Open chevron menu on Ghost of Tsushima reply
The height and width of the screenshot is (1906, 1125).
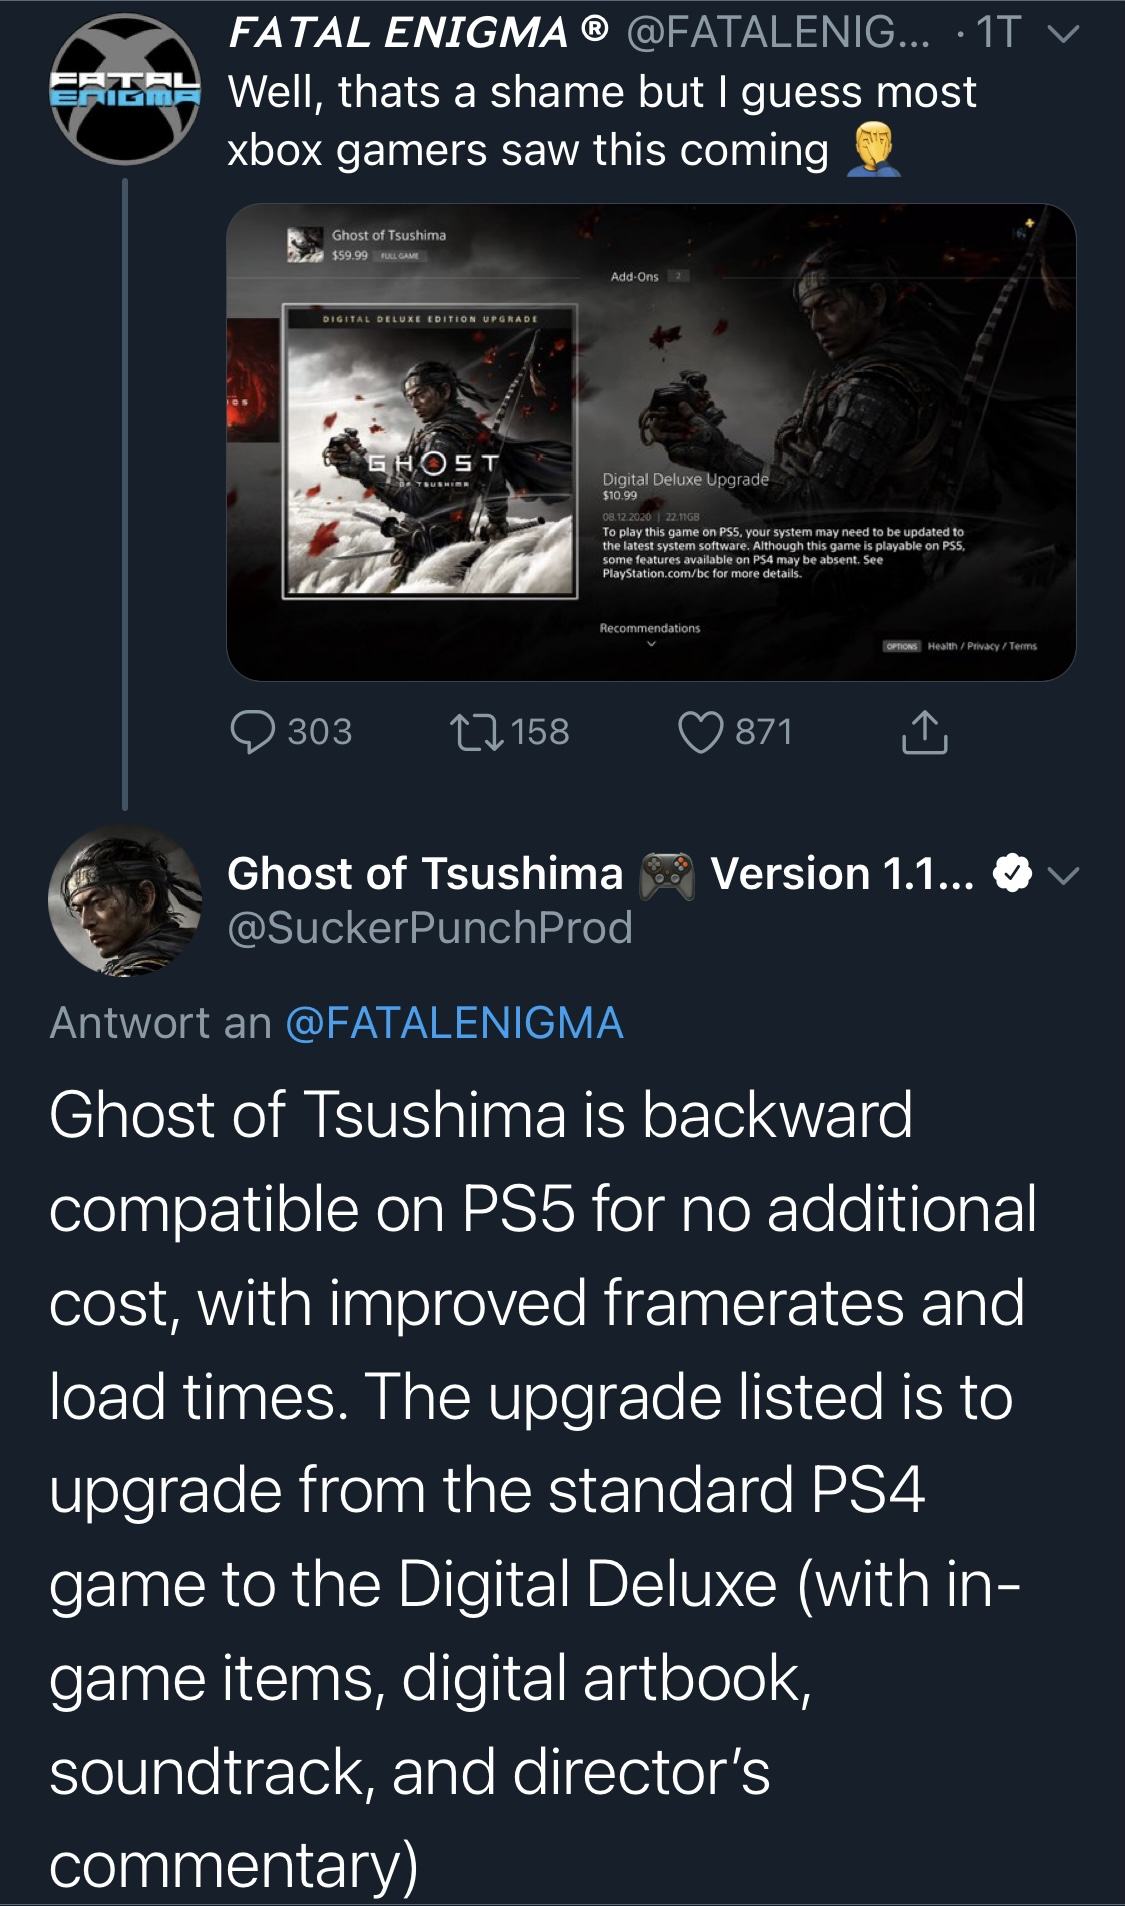click(1063, 876)
